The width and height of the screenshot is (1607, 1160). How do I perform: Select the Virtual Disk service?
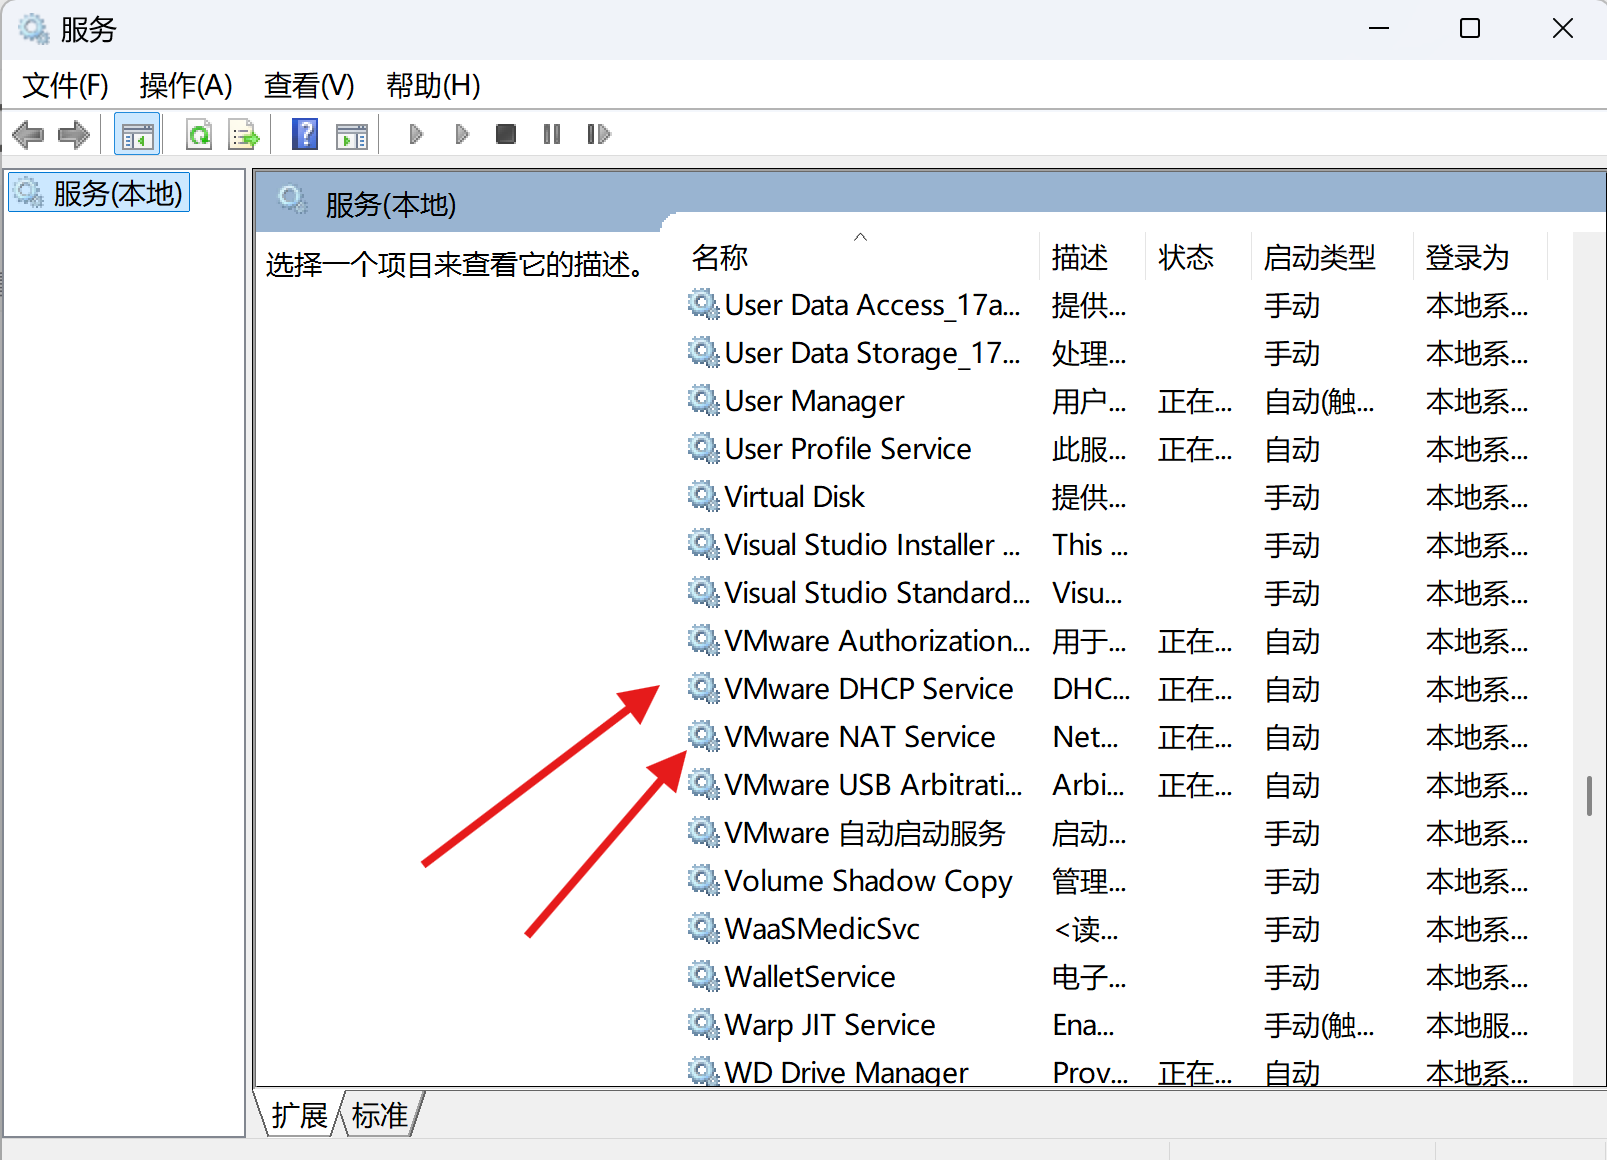[x=1116, y=497]
